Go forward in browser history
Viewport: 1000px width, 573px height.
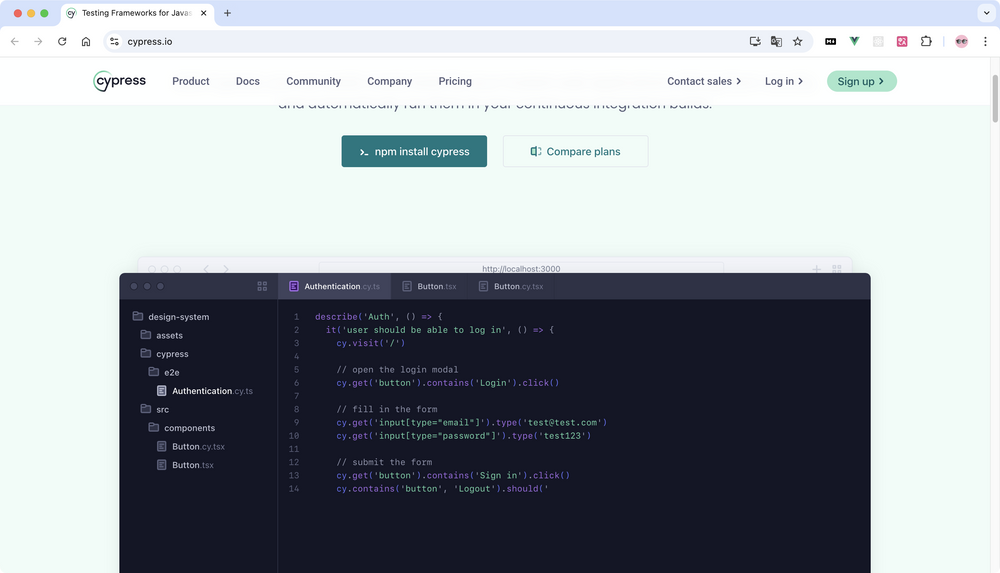[x=38, y=41]
